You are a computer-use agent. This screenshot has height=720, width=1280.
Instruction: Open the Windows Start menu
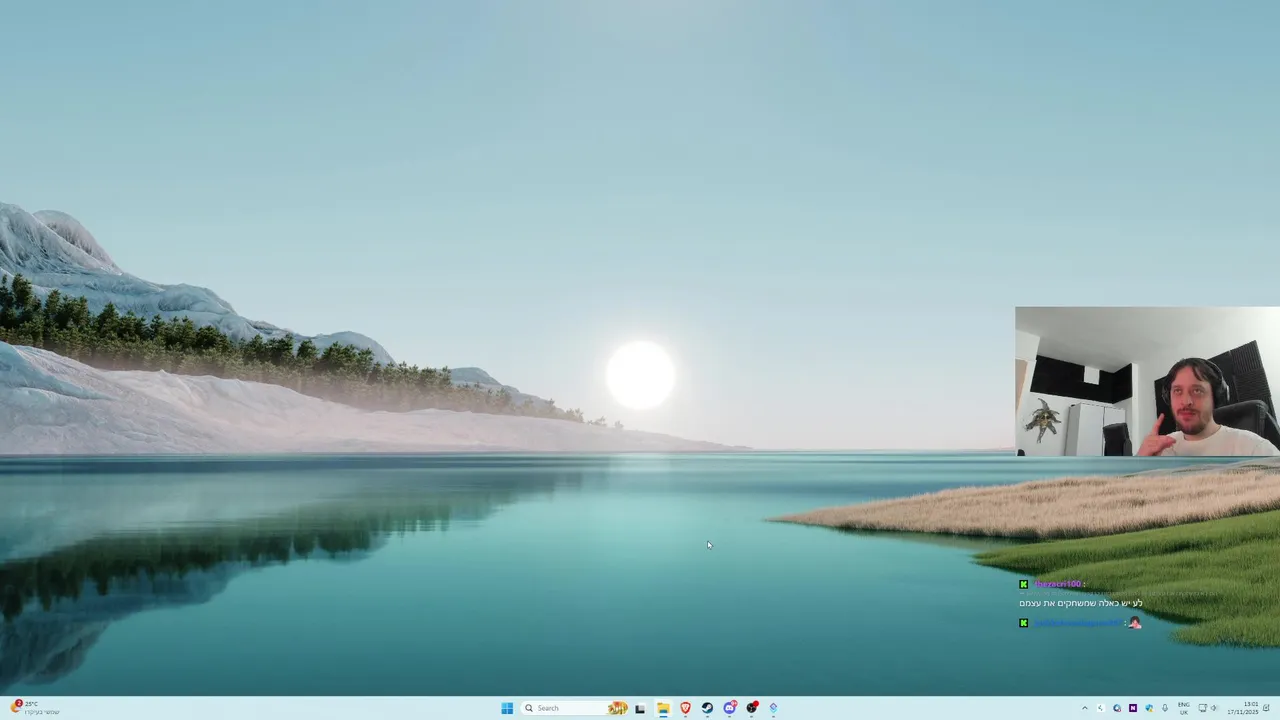click(507, 708)
